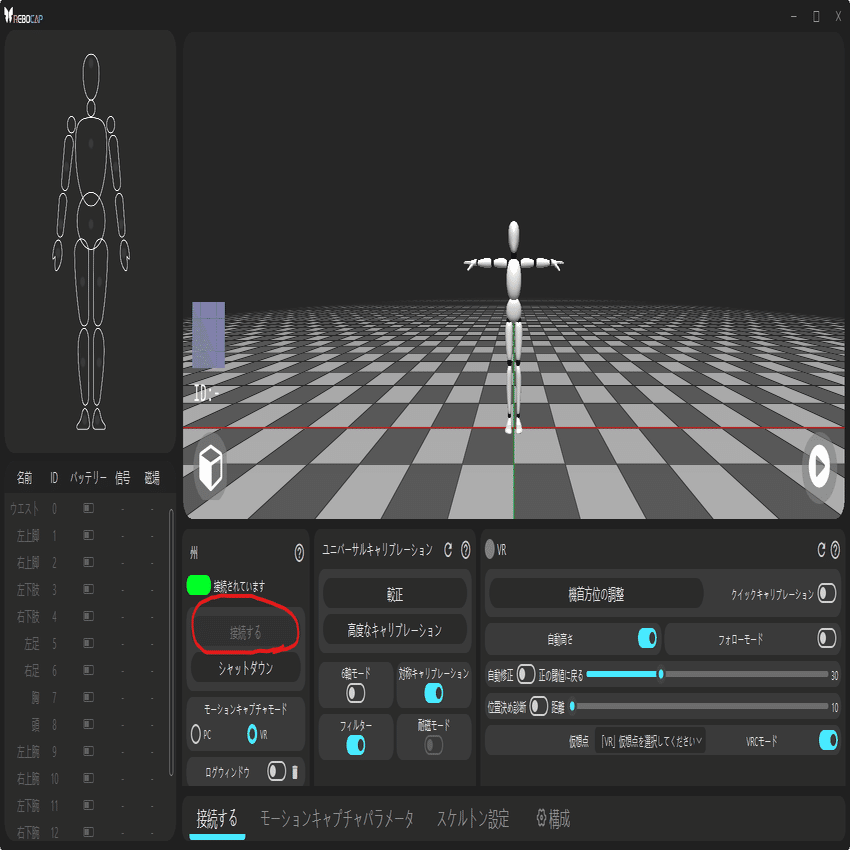Viewport: 850px width, 850px height.
Task: Click the green connection status indicator
Action: pyautogui.click(x=198, y=585)
